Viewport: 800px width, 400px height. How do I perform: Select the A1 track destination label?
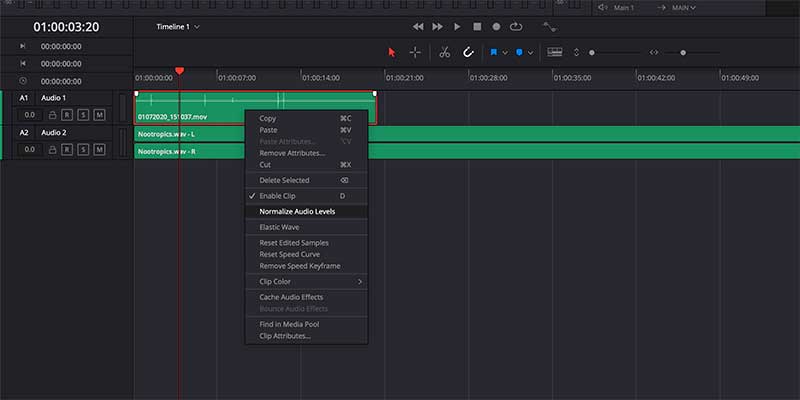[24, 98]
